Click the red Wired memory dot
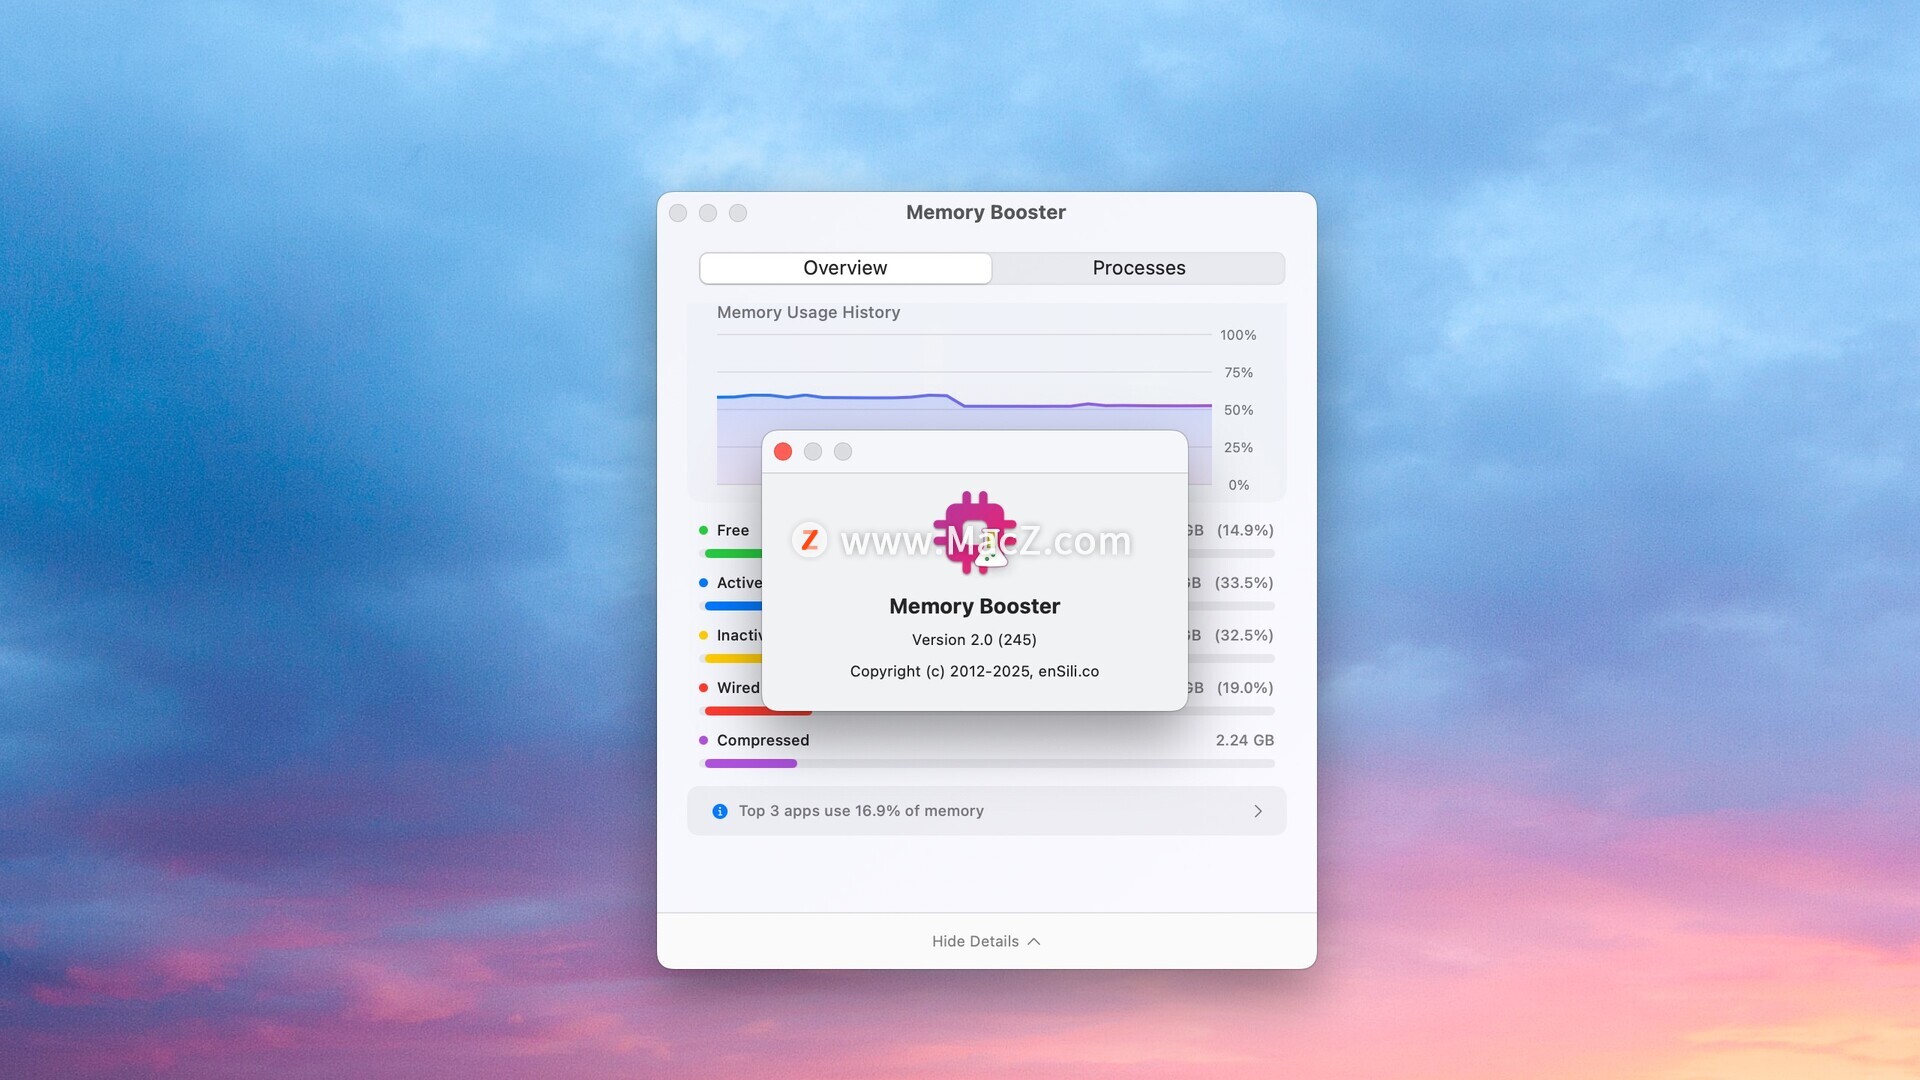The image size is (1920, 1080). pos(704,688)
